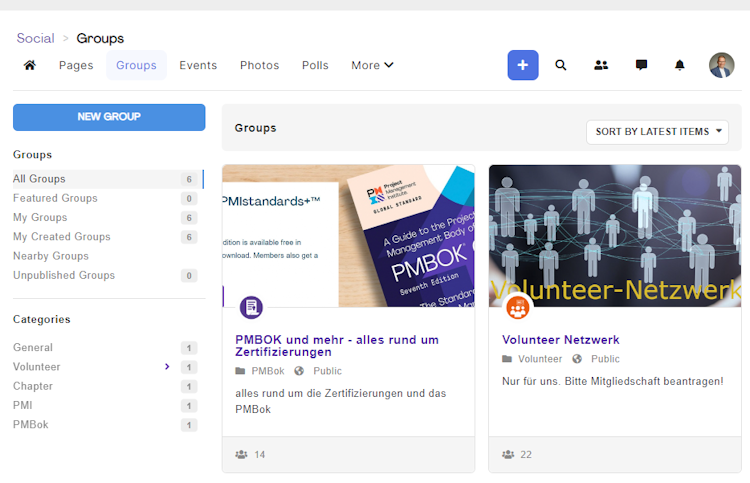The height and width of the screenshot is (483, 750).
Task: Click folder icon next to PMBok category
Action: click(240, 371)
